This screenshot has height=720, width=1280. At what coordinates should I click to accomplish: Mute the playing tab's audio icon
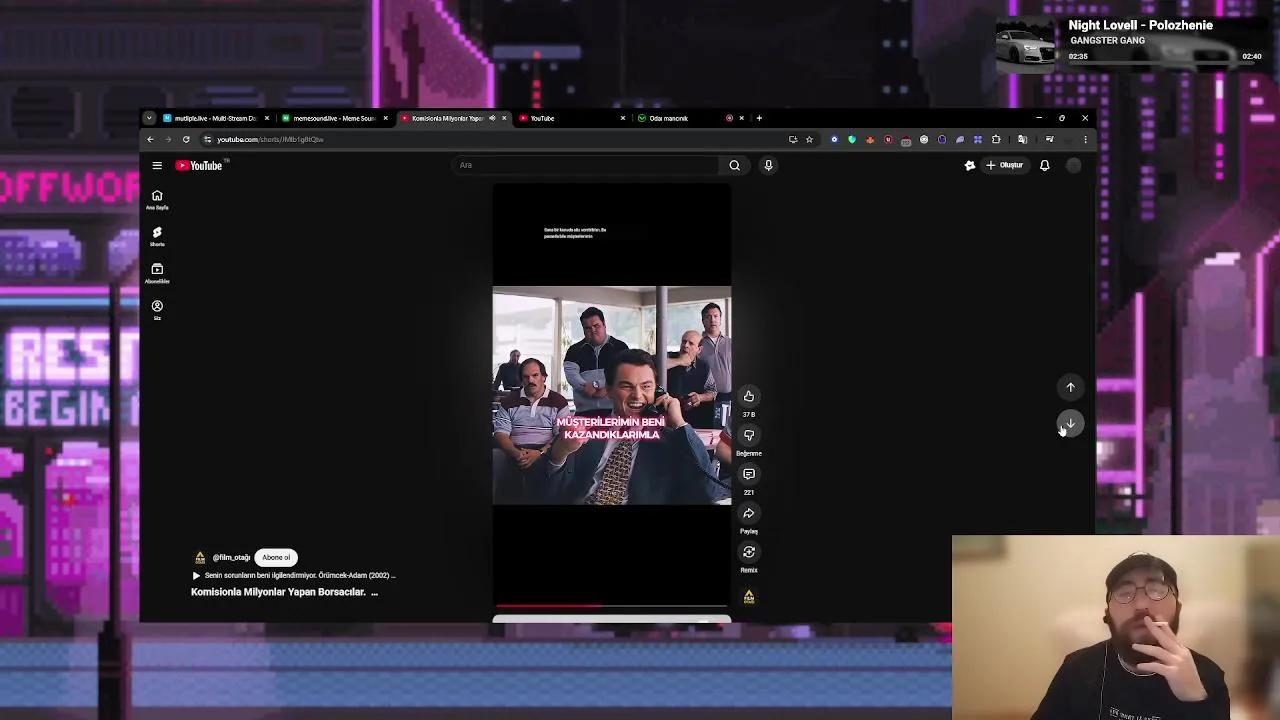pyautogui.click(x=492, y=118)
